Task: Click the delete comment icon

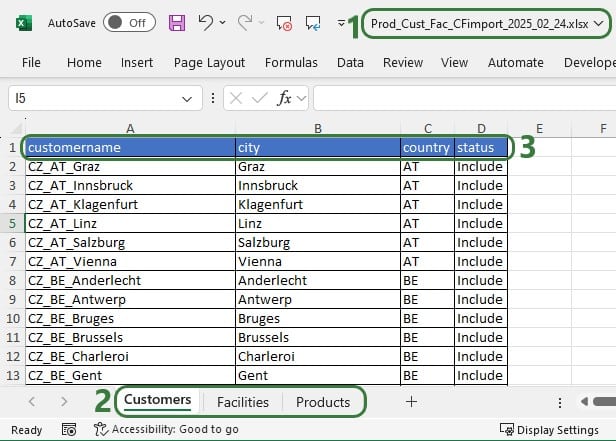Action: point(284,23)
